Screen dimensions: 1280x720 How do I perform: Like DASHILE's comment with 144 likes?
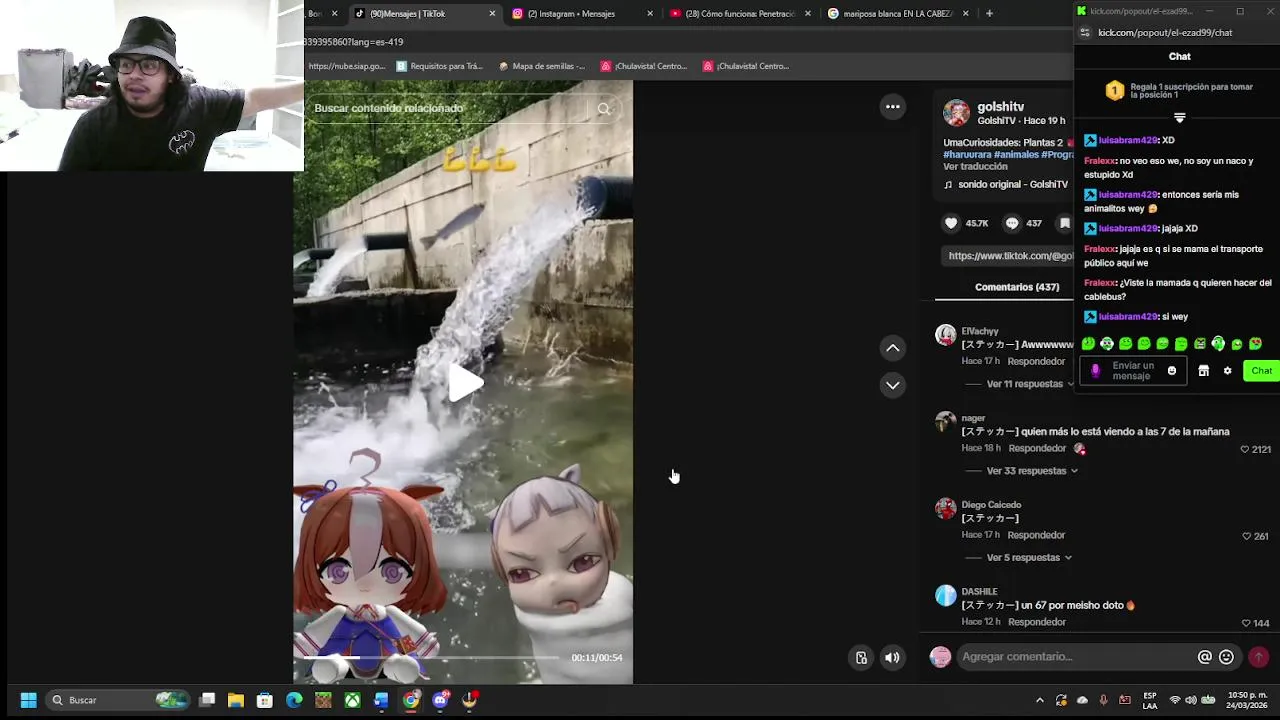point(1246,624)
